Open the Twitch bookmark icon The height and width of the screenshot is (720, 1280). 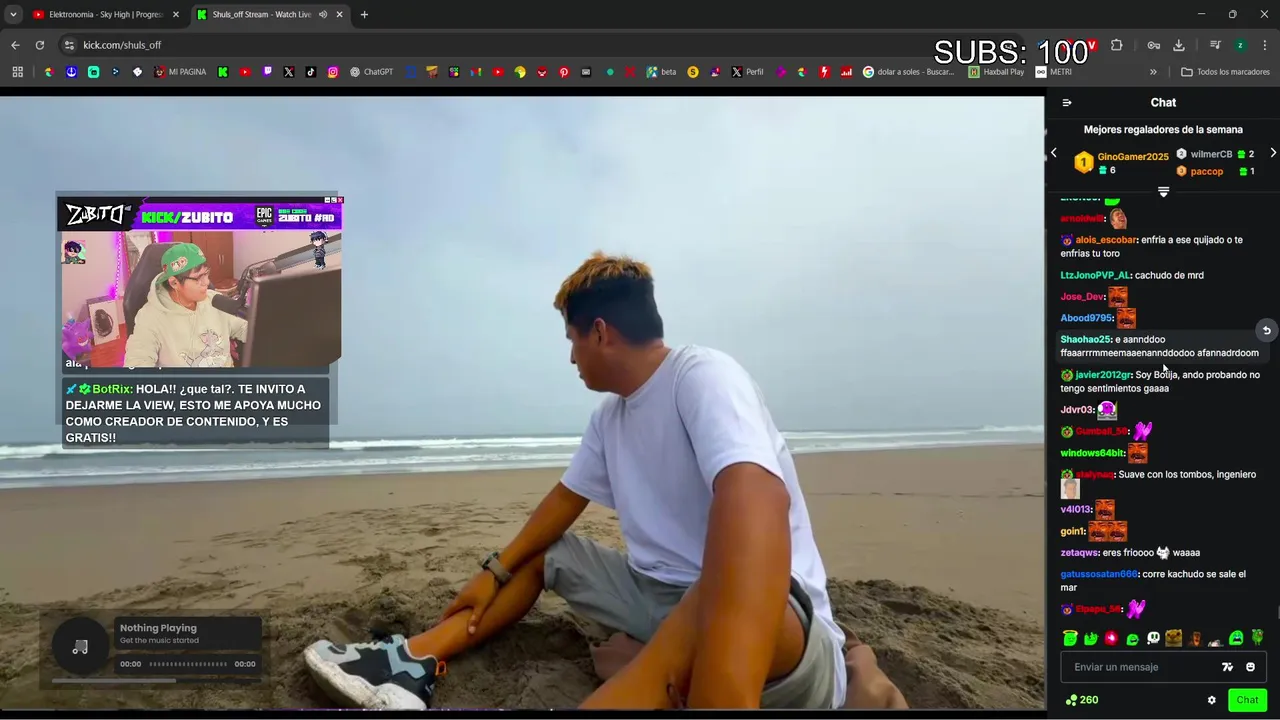click(x=267, y=72)
